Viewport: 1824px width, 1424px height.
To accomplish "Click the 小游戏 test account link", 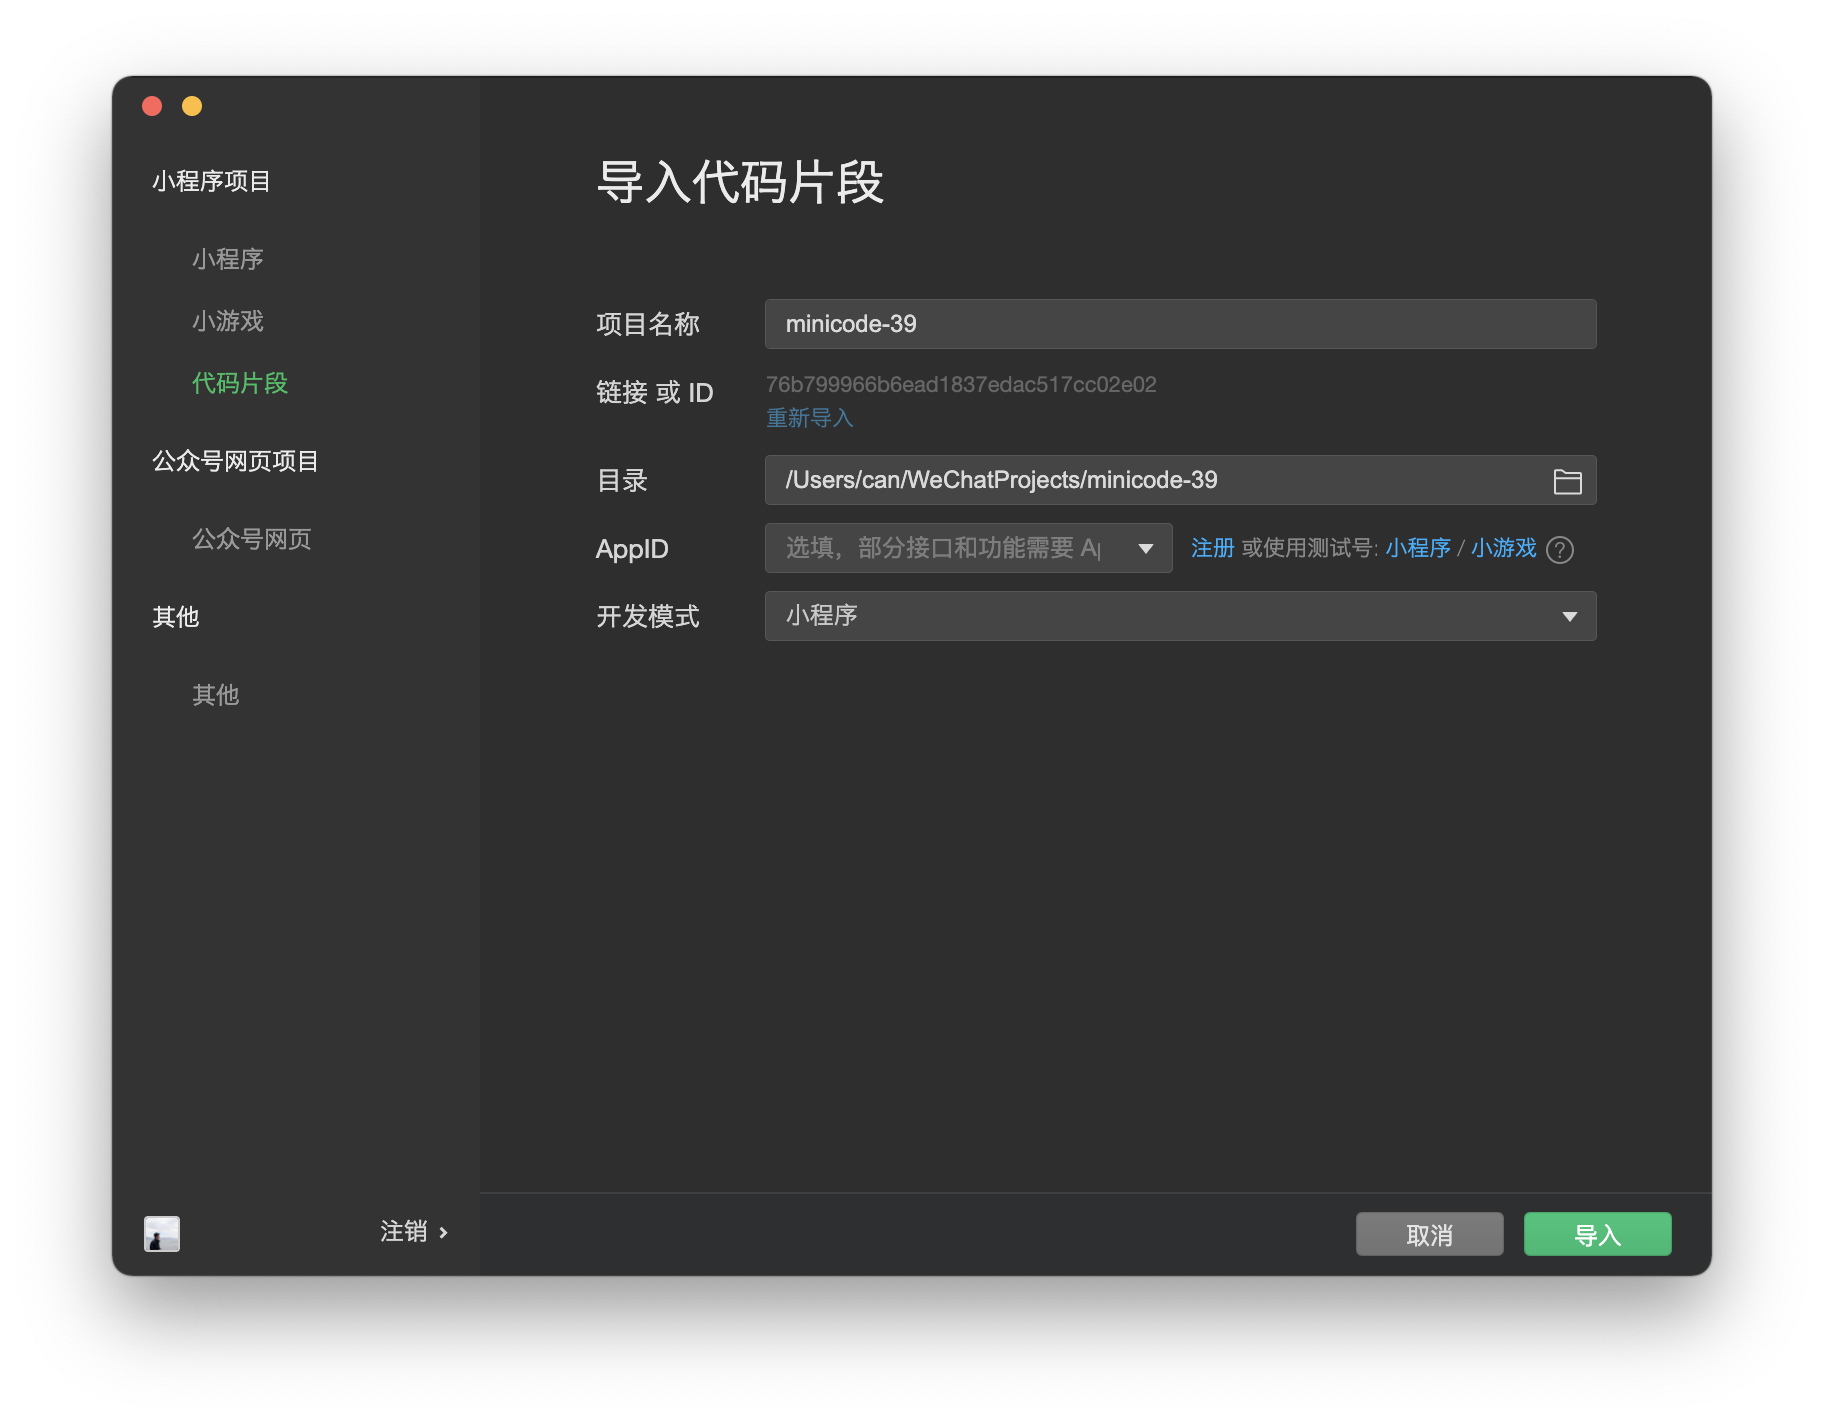I will [1503, 548].
